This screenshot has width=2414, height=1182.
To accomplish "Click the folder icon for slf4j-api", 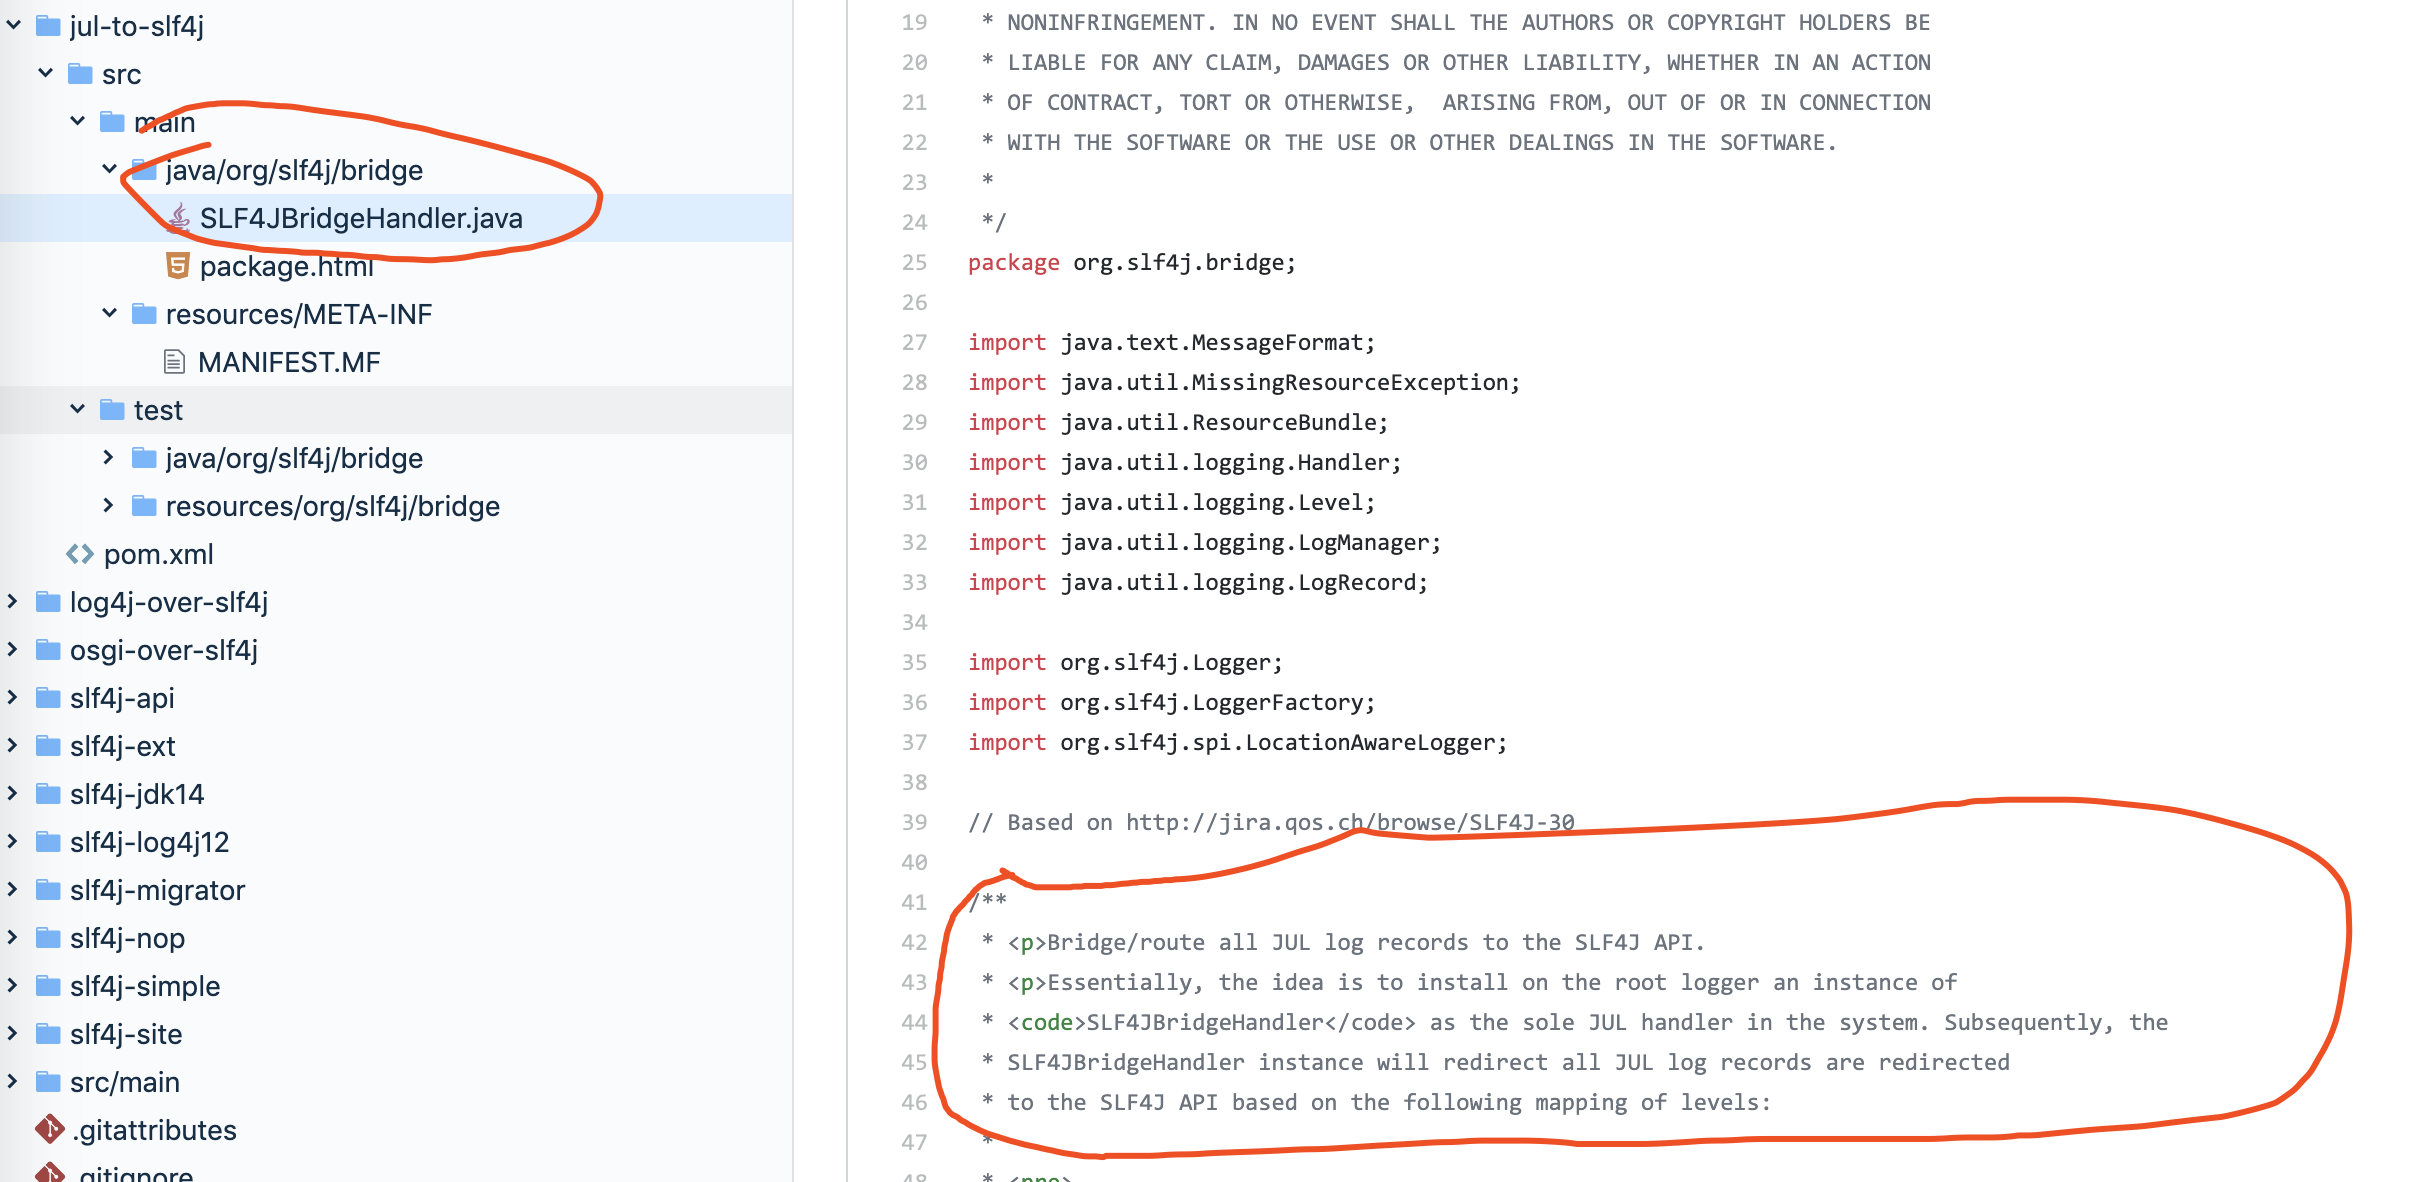I will pos(48,697).
